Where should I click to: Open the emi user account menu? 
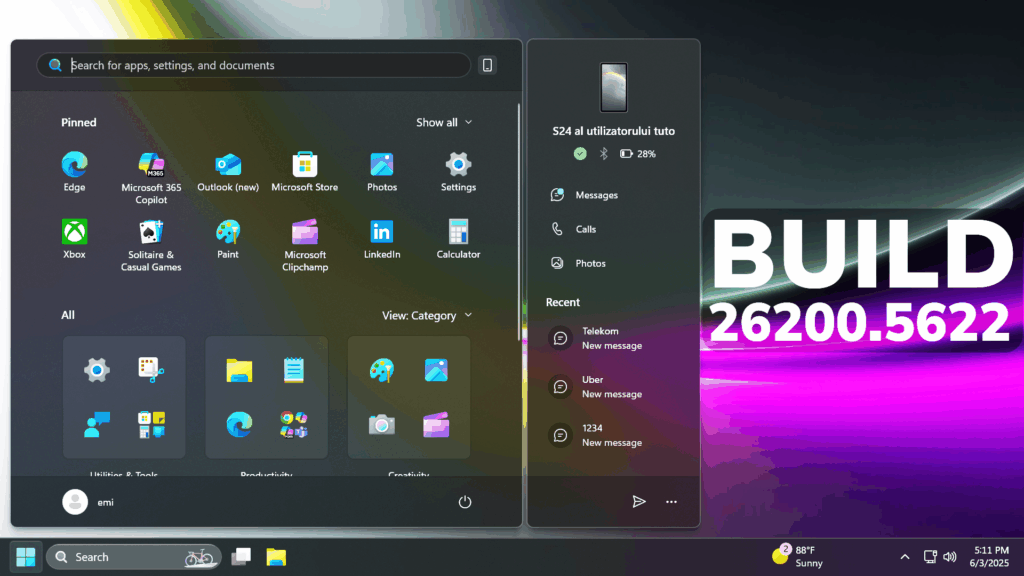(x=88, y=502)
